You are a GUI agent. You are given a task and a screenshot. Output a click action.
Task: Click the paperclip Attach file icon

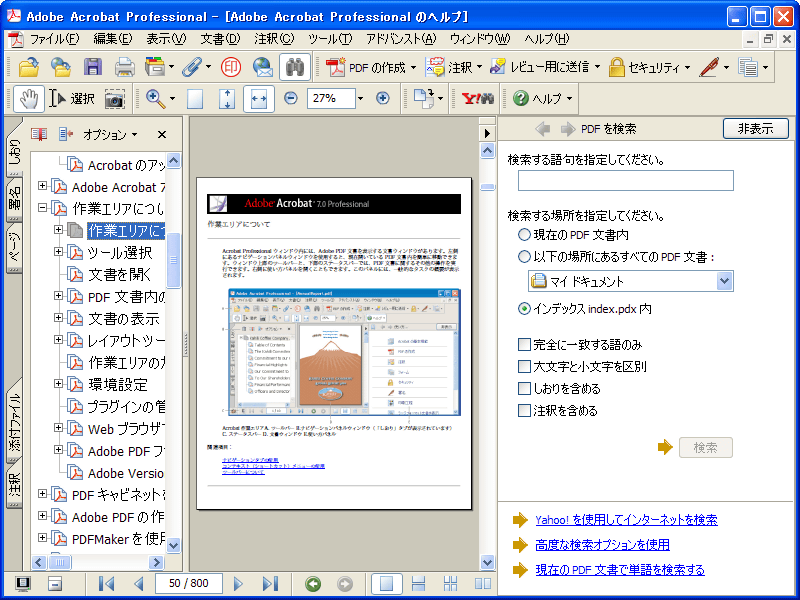coord(192,67)
